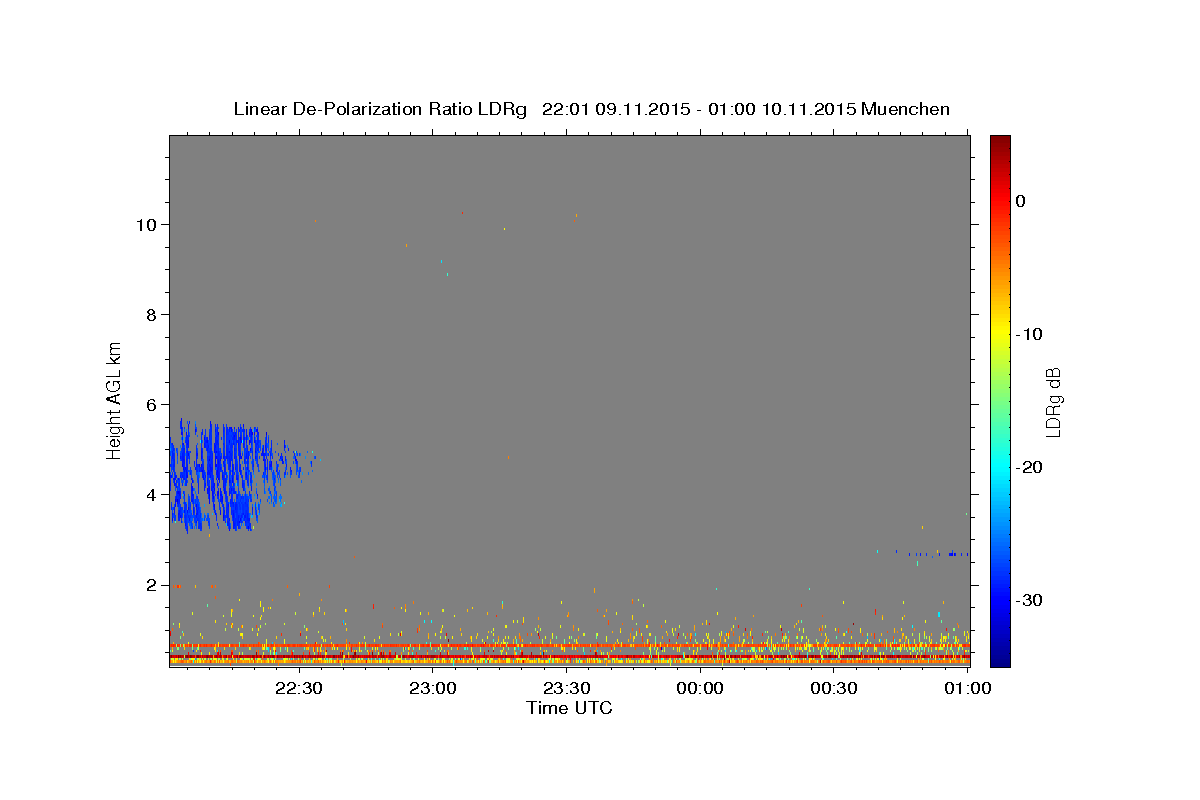Click the colorbar value label -30
The height and width of the screenshot is (800, 1200).
(x=1031, y=600)
